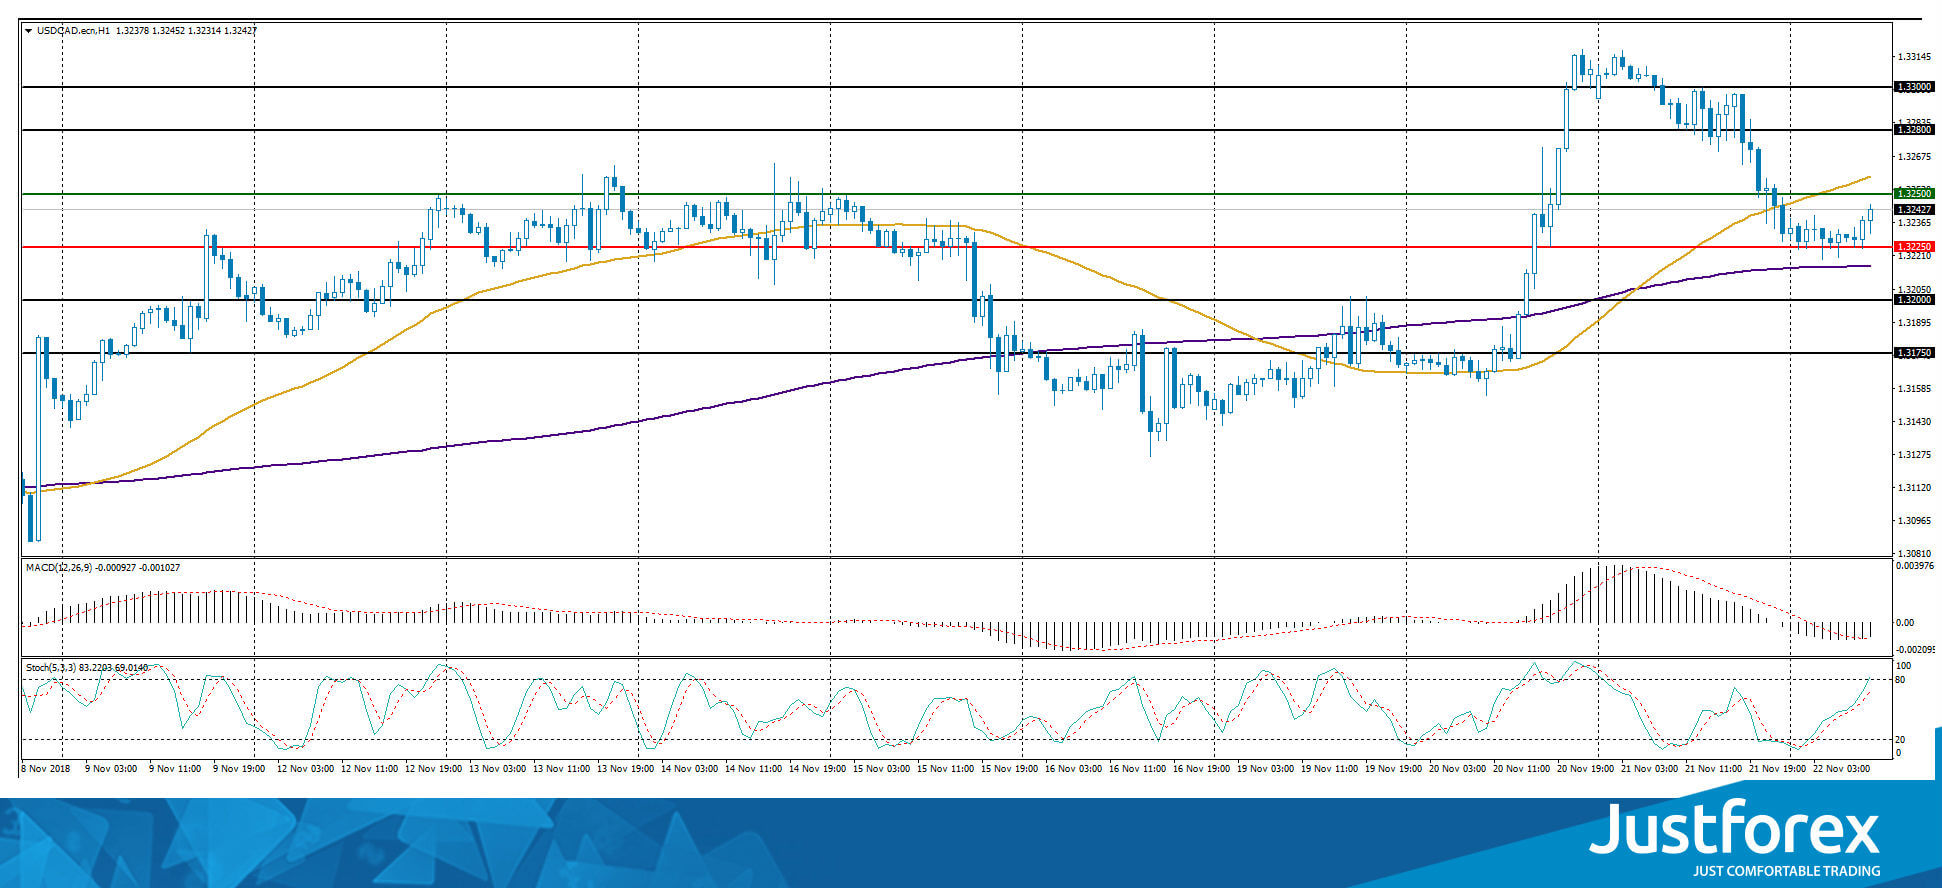Click the 15 Nov 11:00 time axis label
This screenshot has width=1942, height=888.
click(945, 769)
